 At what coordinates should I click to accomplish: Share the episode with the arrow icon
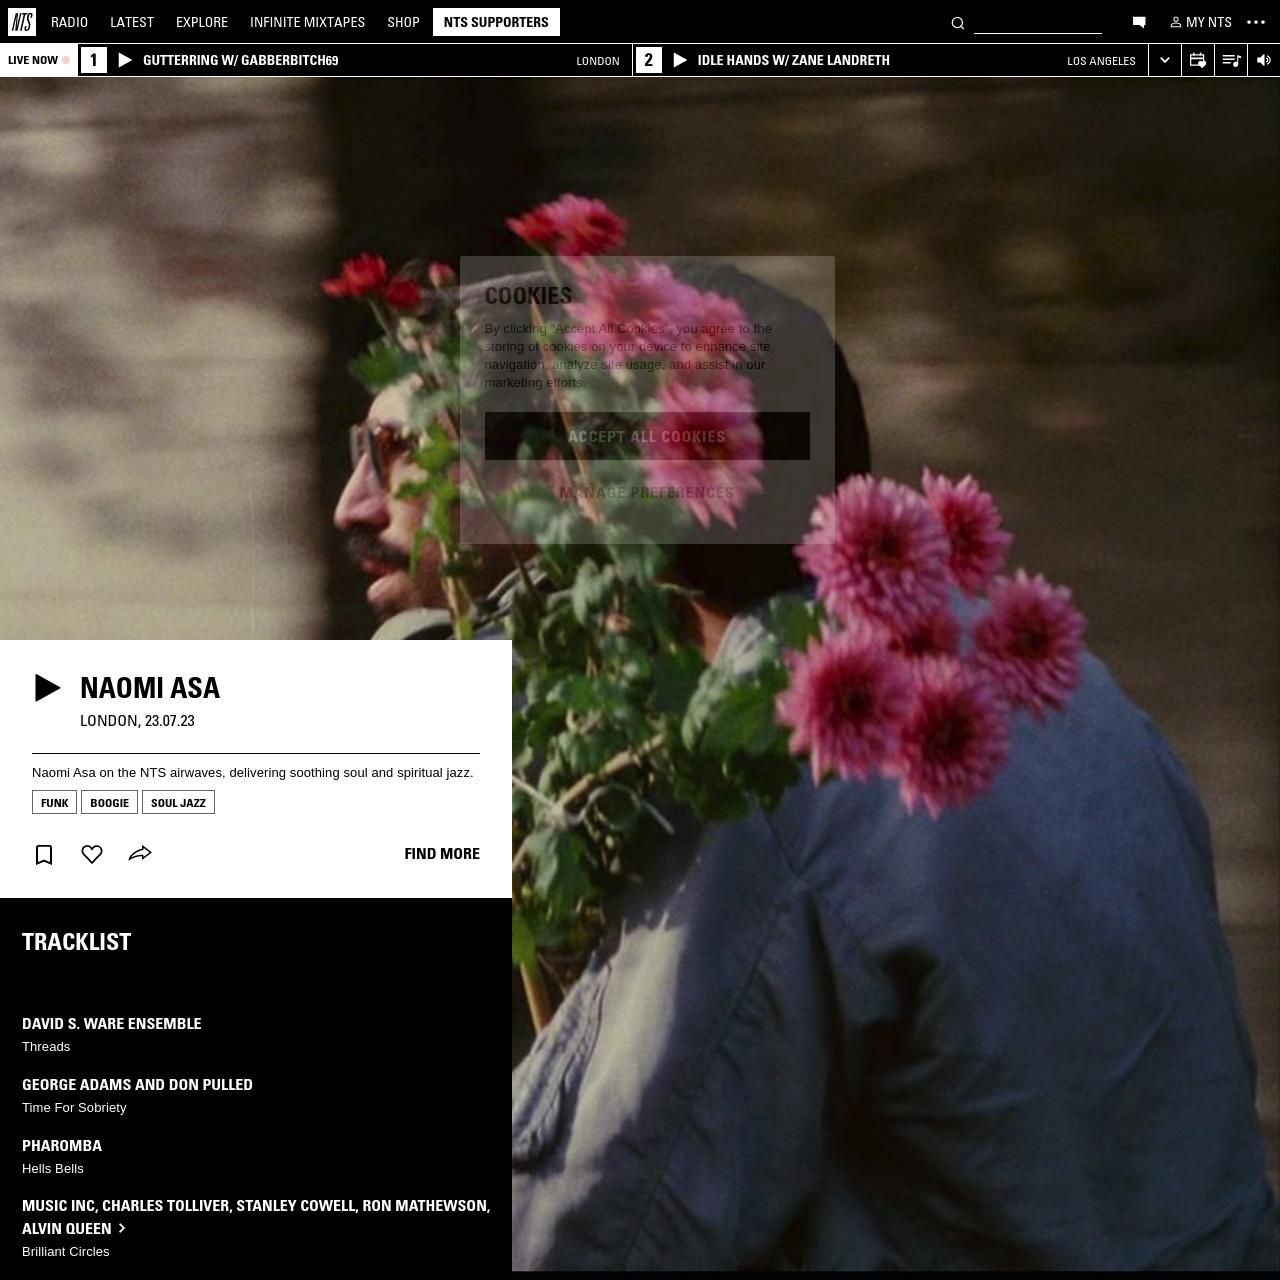[x=140, y=853]
